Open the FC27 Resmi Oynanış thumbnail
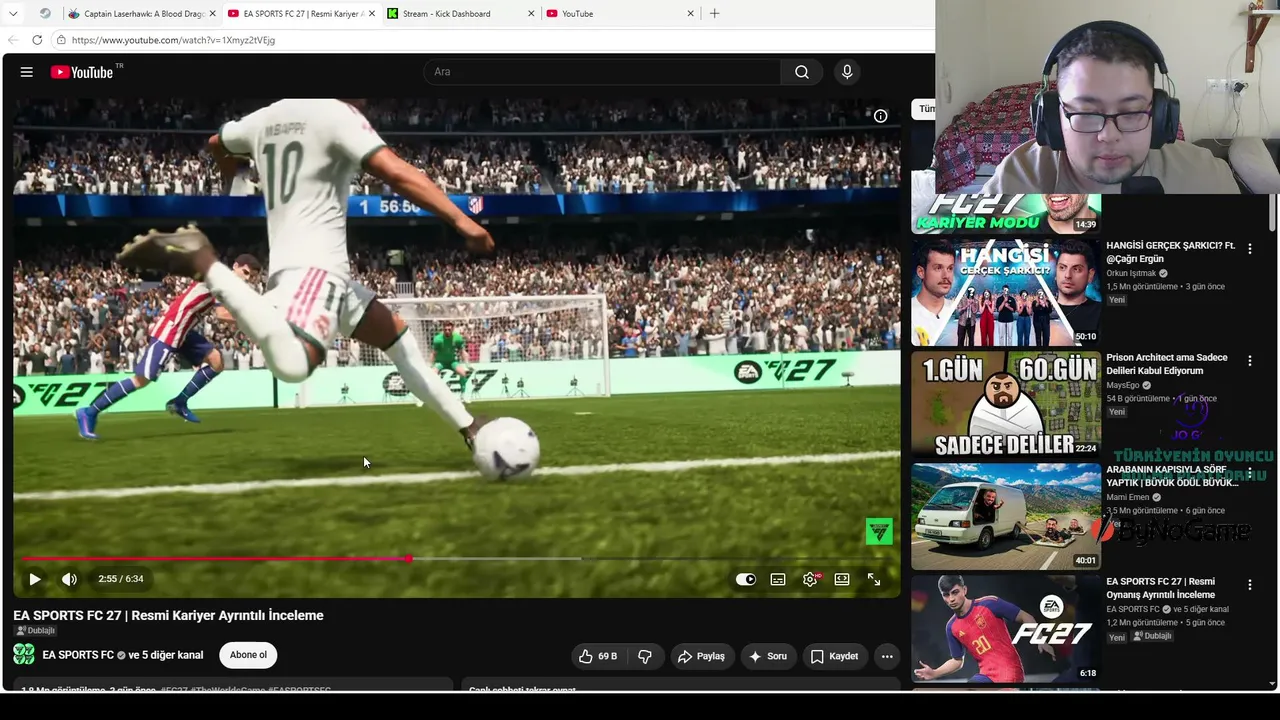 pyautogui.click(x=1006, y=628)
